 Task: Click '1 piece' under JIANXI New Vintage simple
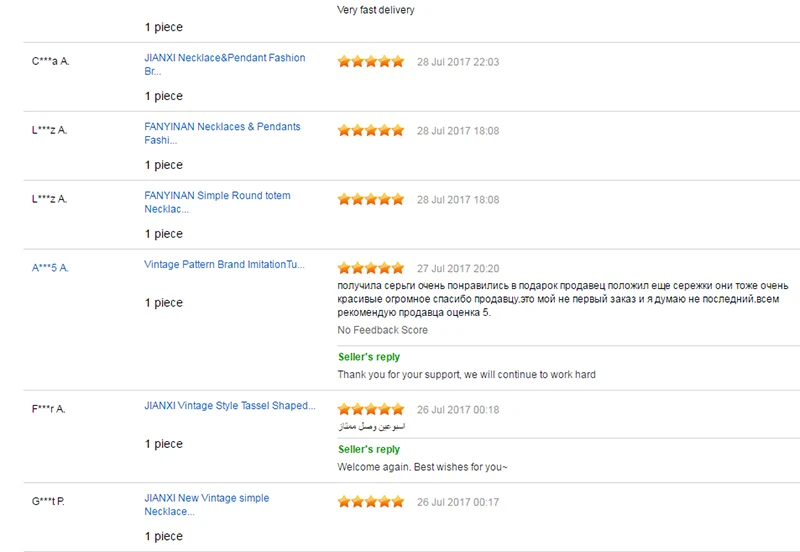coord(163,536)
